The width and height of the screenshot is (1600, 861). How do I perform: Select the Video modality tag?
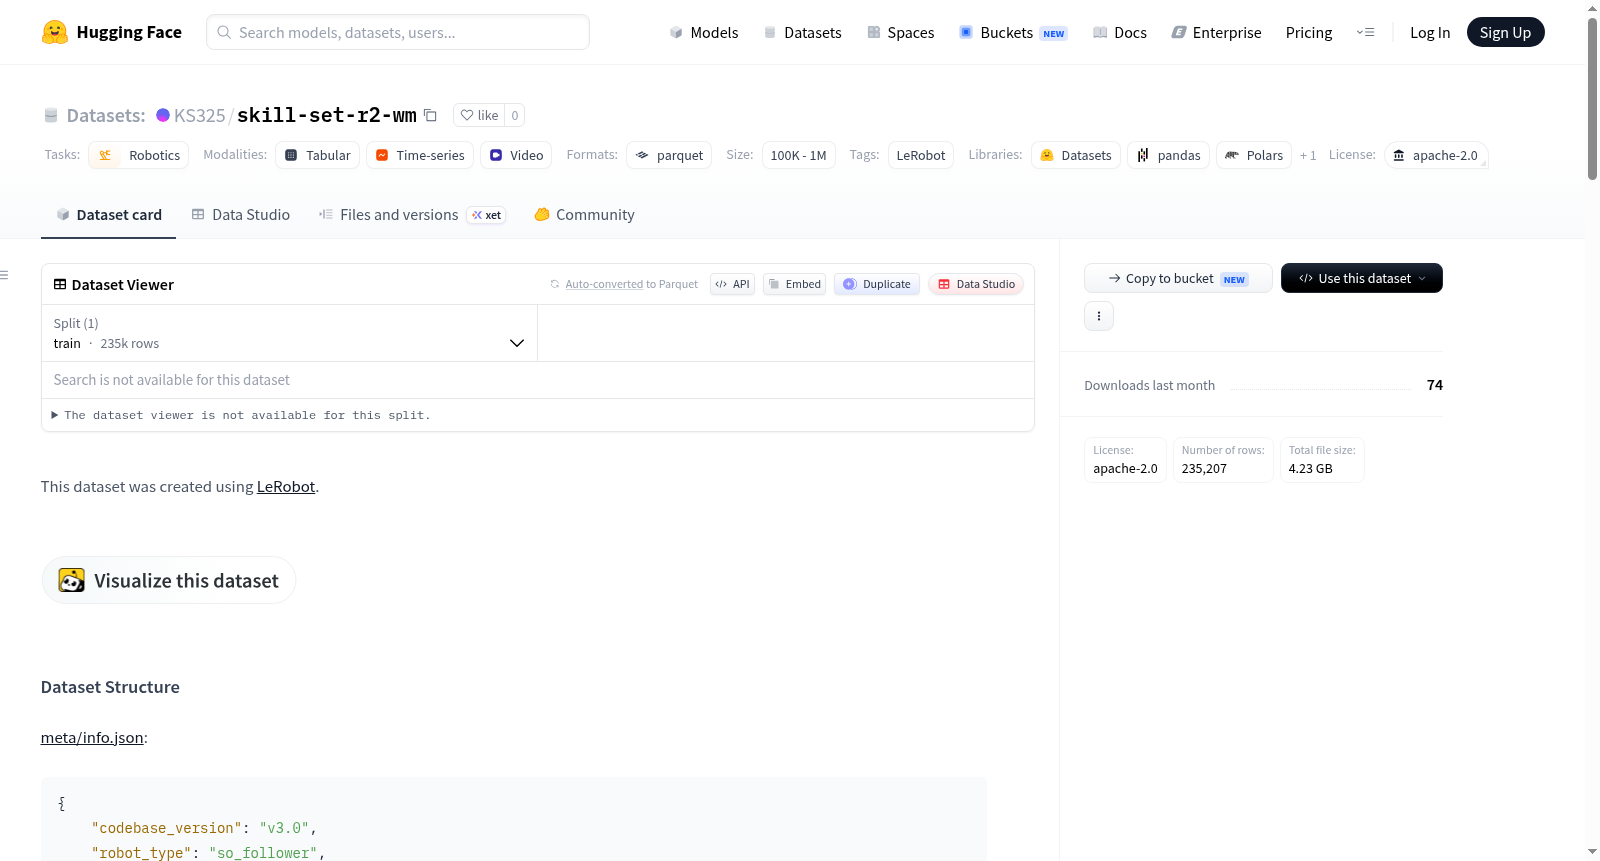(x=517, y=155)
